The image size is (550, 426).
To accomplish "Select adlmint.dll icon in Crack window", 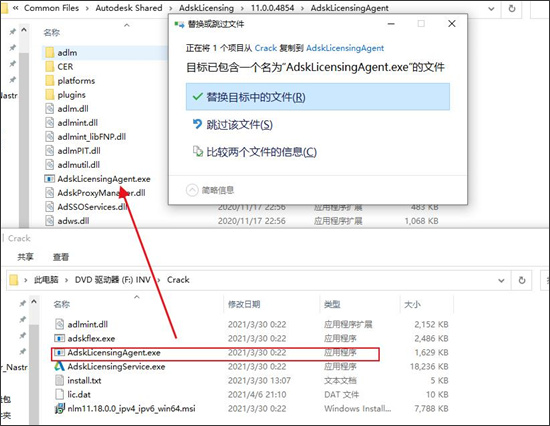I will (x=60, y=324).
